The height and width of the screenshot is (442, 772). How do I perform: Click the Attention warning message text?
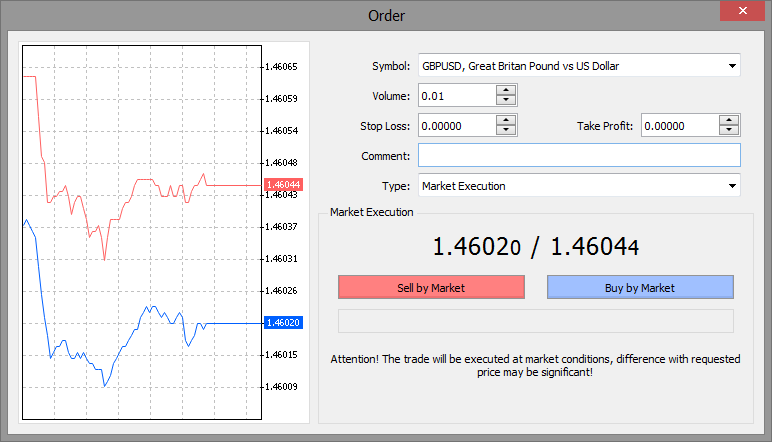[x=535, y=365]
